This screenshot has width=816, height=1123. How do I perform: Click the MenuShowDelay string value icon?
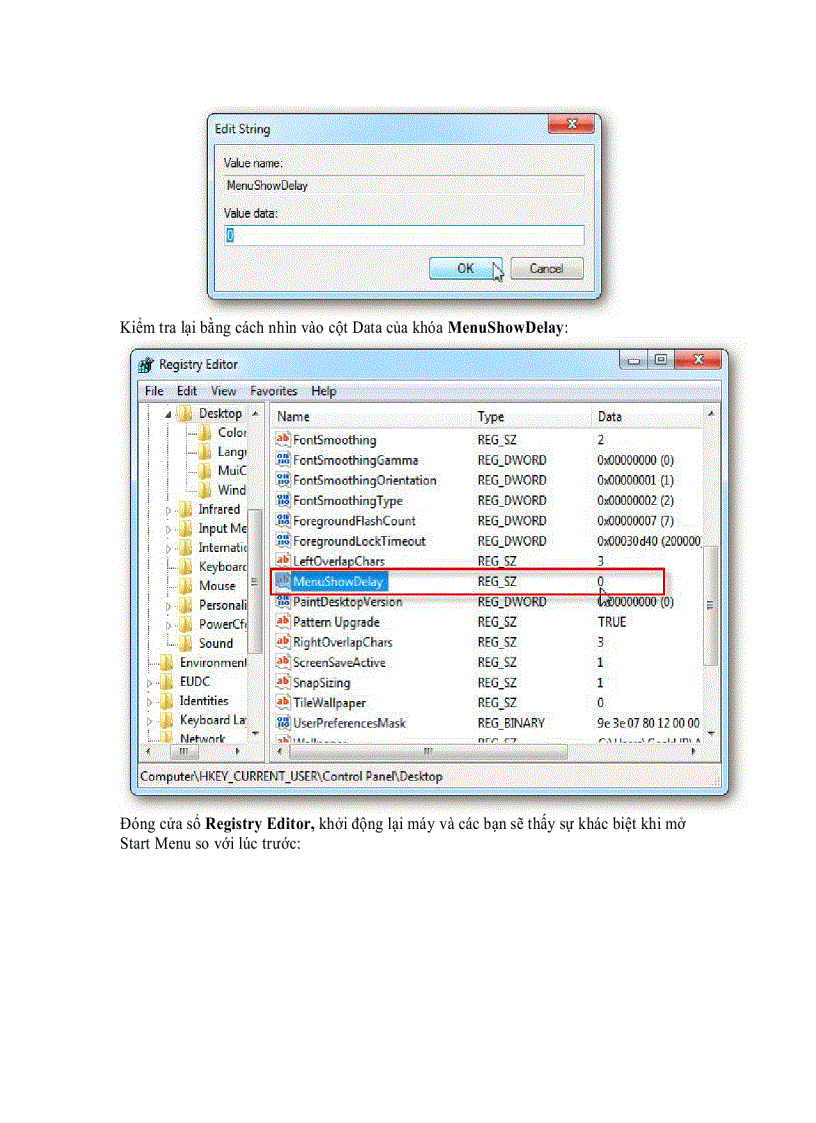point(282,581)
